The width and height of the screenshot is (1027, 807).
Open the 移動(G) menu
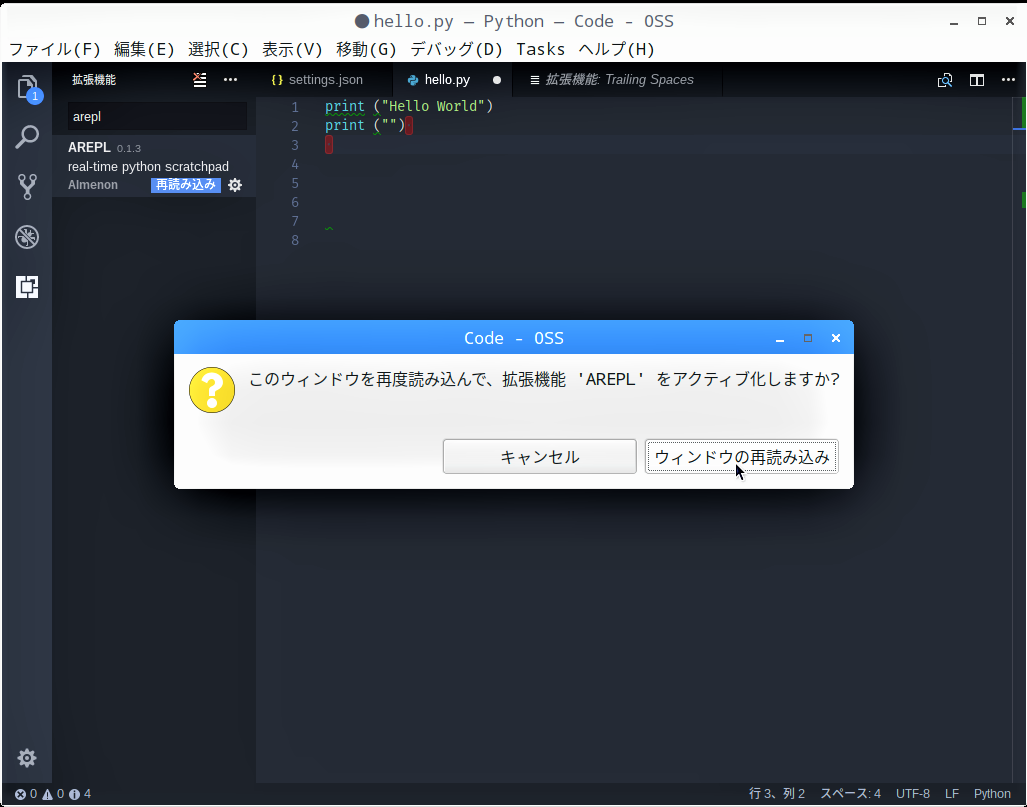click(x=366, y=49)
